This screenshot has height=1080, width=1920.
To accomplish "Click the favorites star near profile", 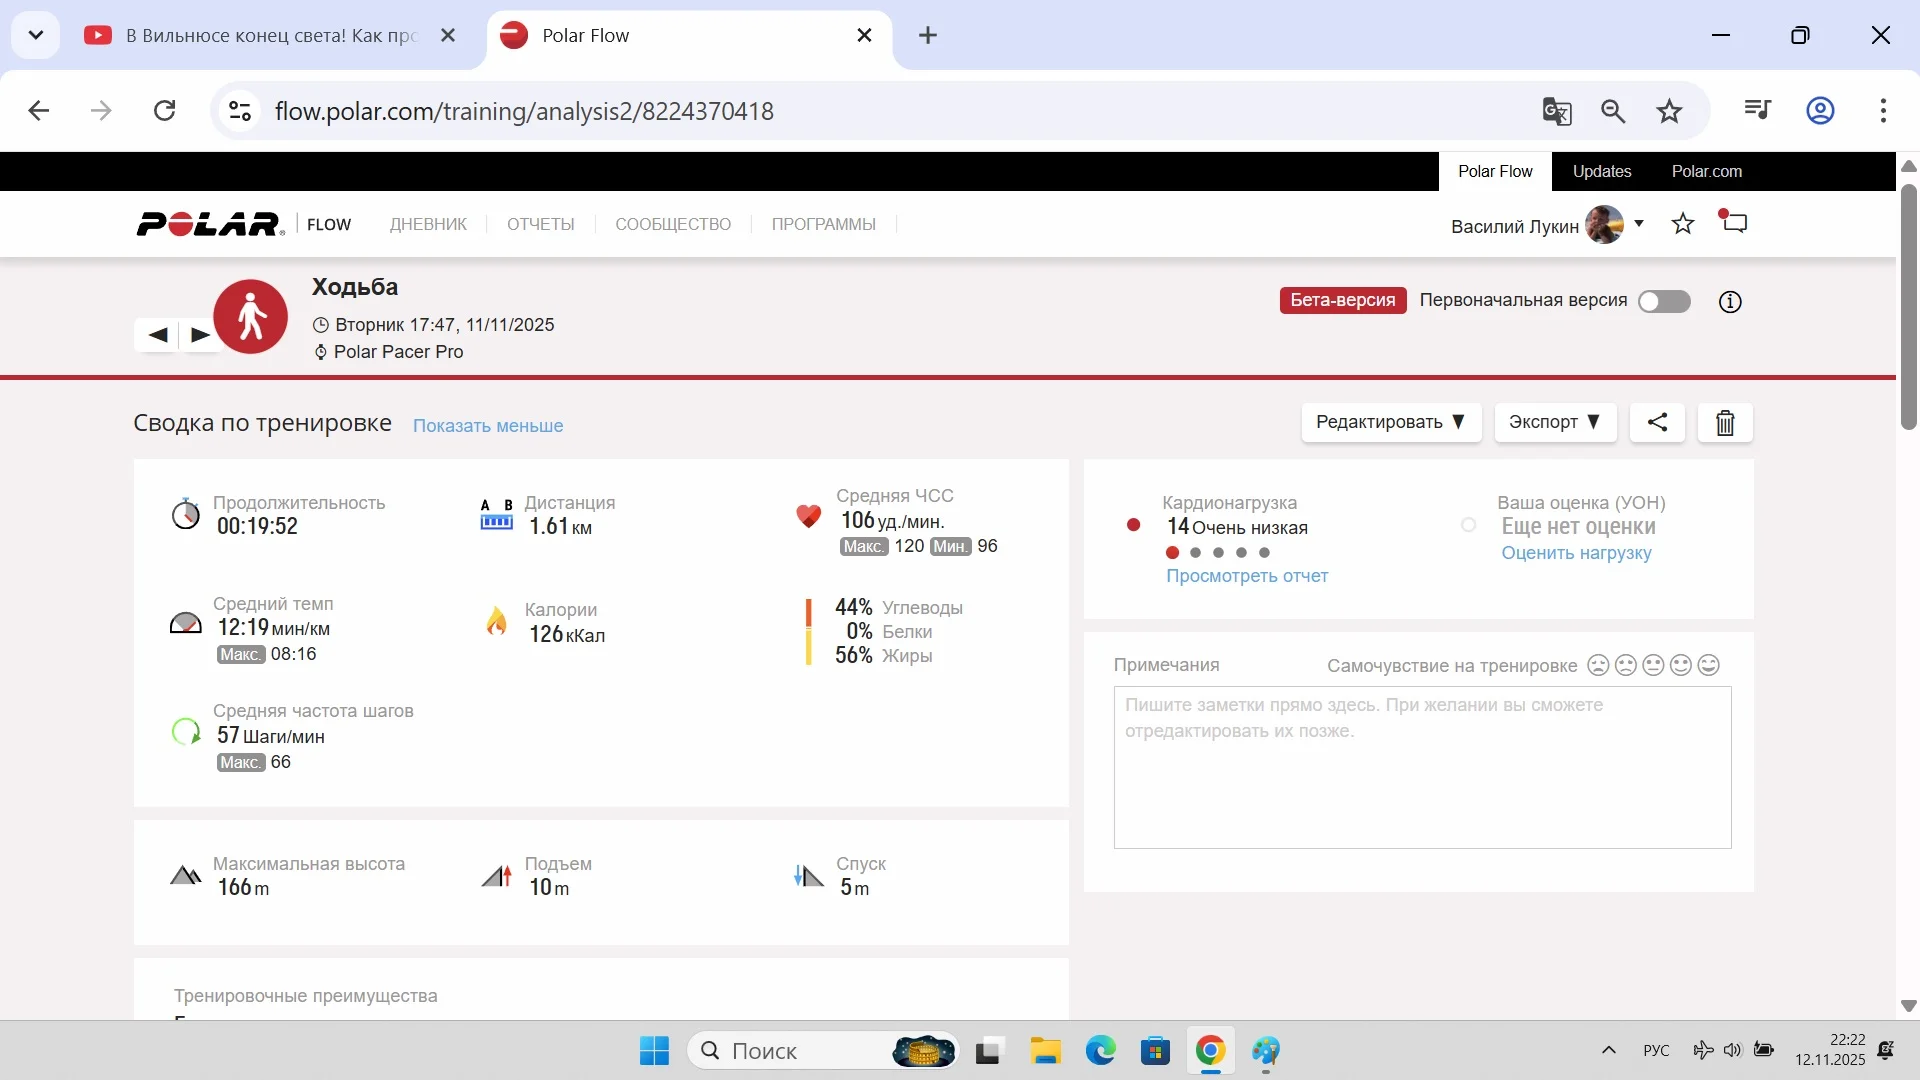I will click(1683, 224).
